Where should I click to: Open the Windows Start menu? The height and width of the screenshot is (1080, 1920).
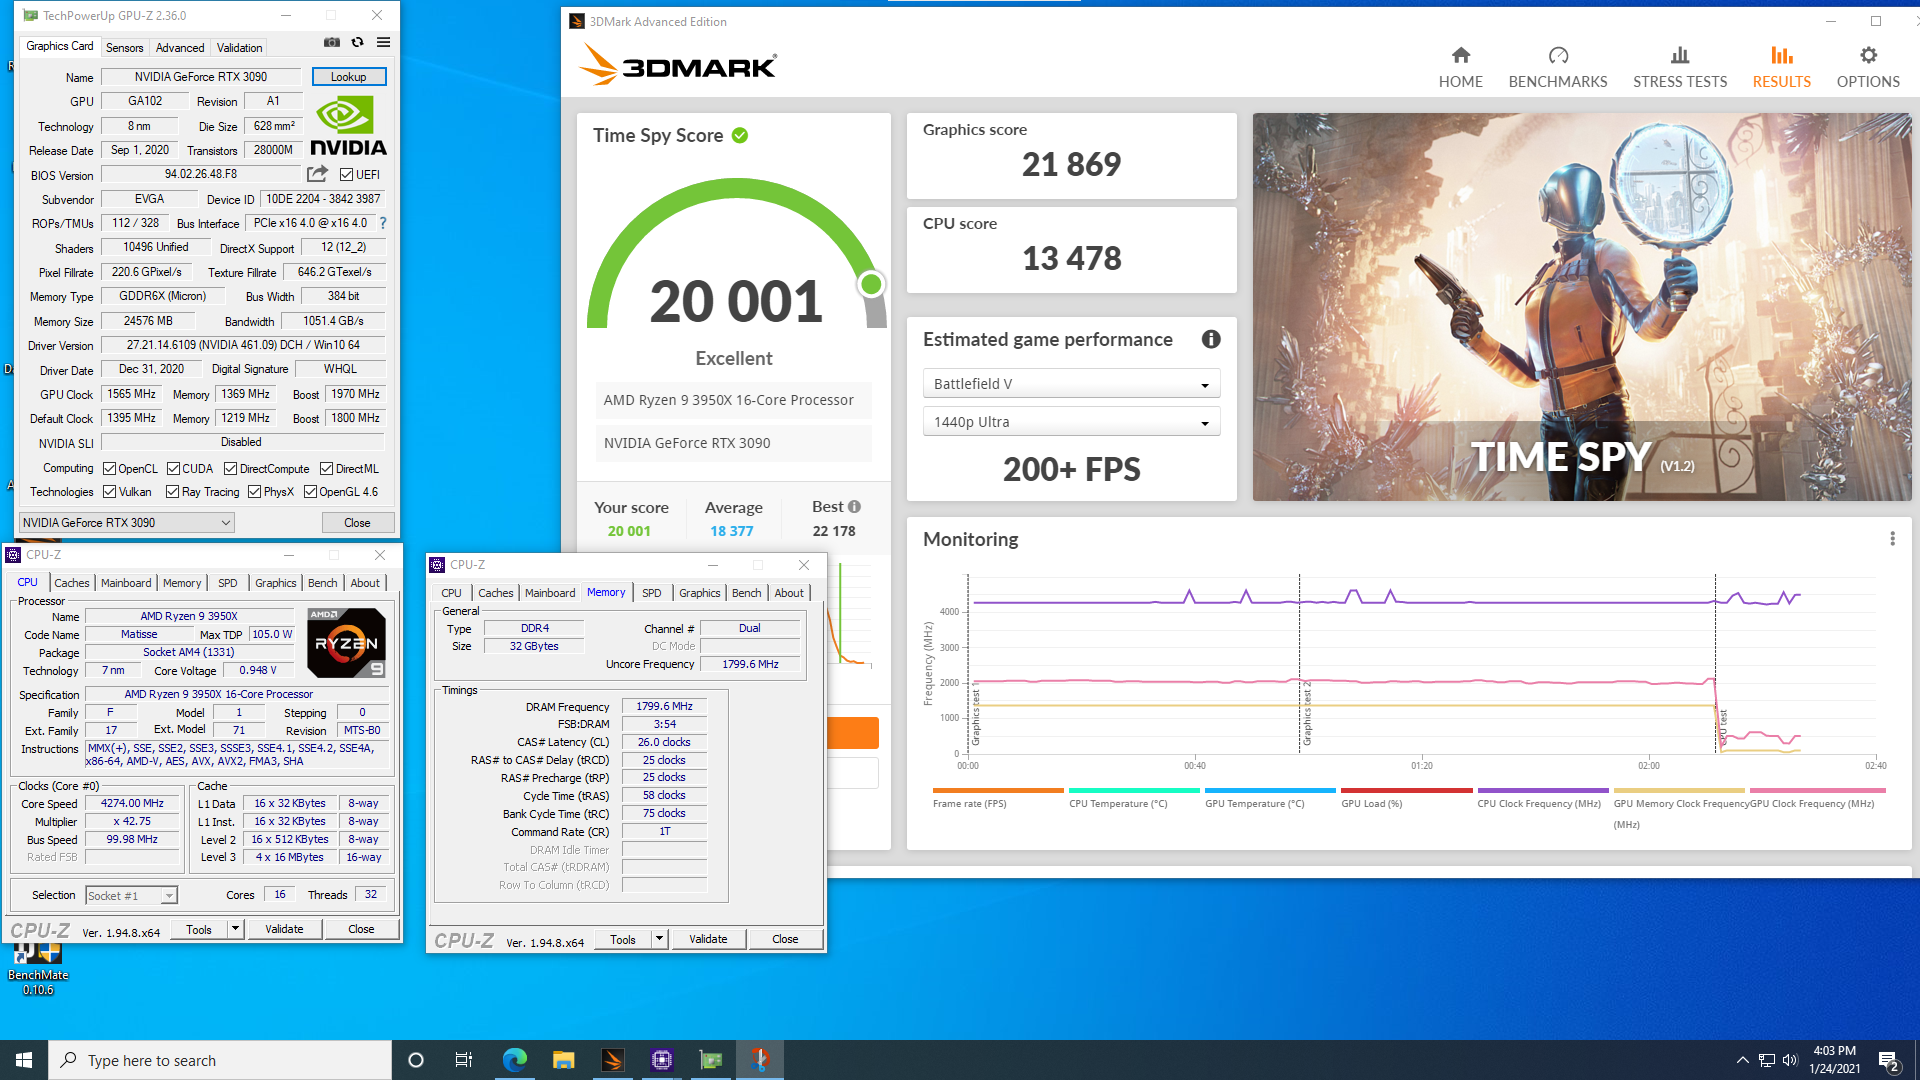pyautogui.click(x=24, y=1060)
